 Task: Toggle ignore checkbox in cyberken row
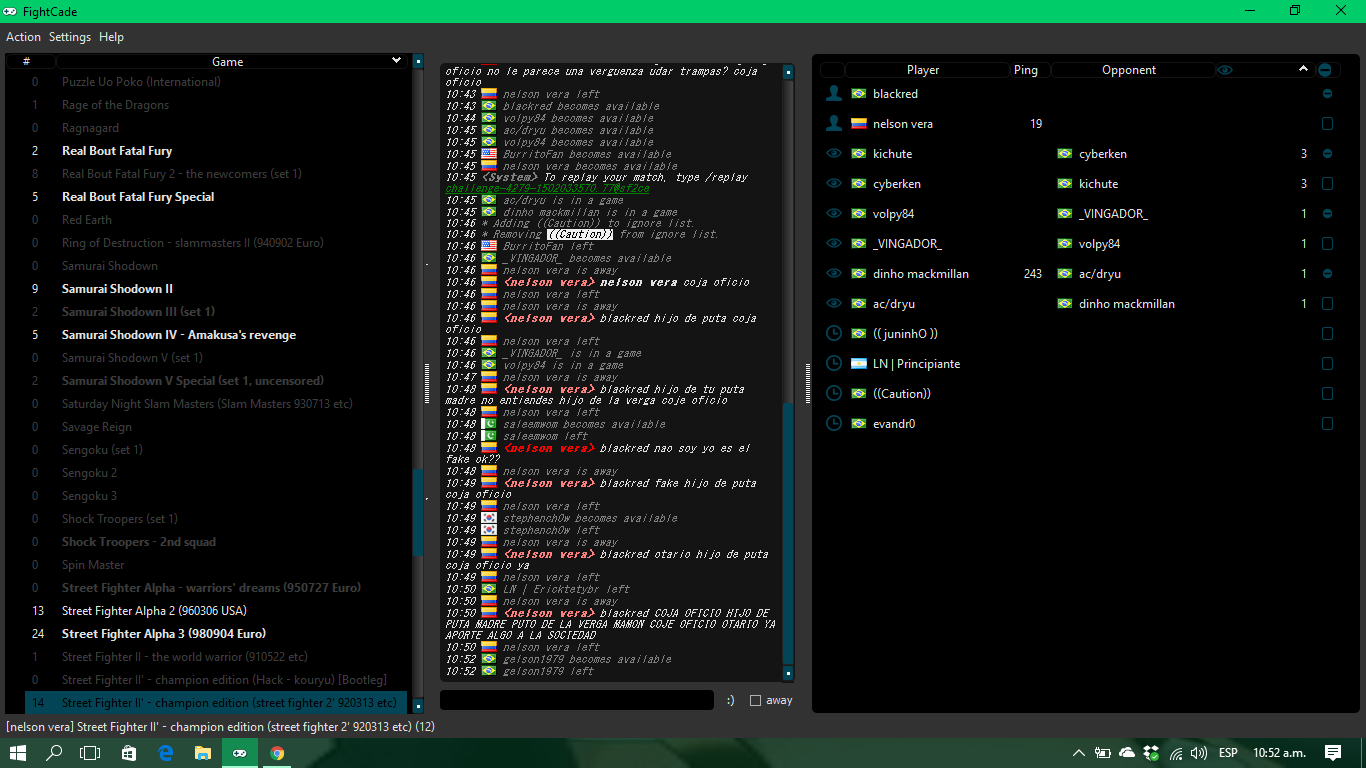(1327, 184)
